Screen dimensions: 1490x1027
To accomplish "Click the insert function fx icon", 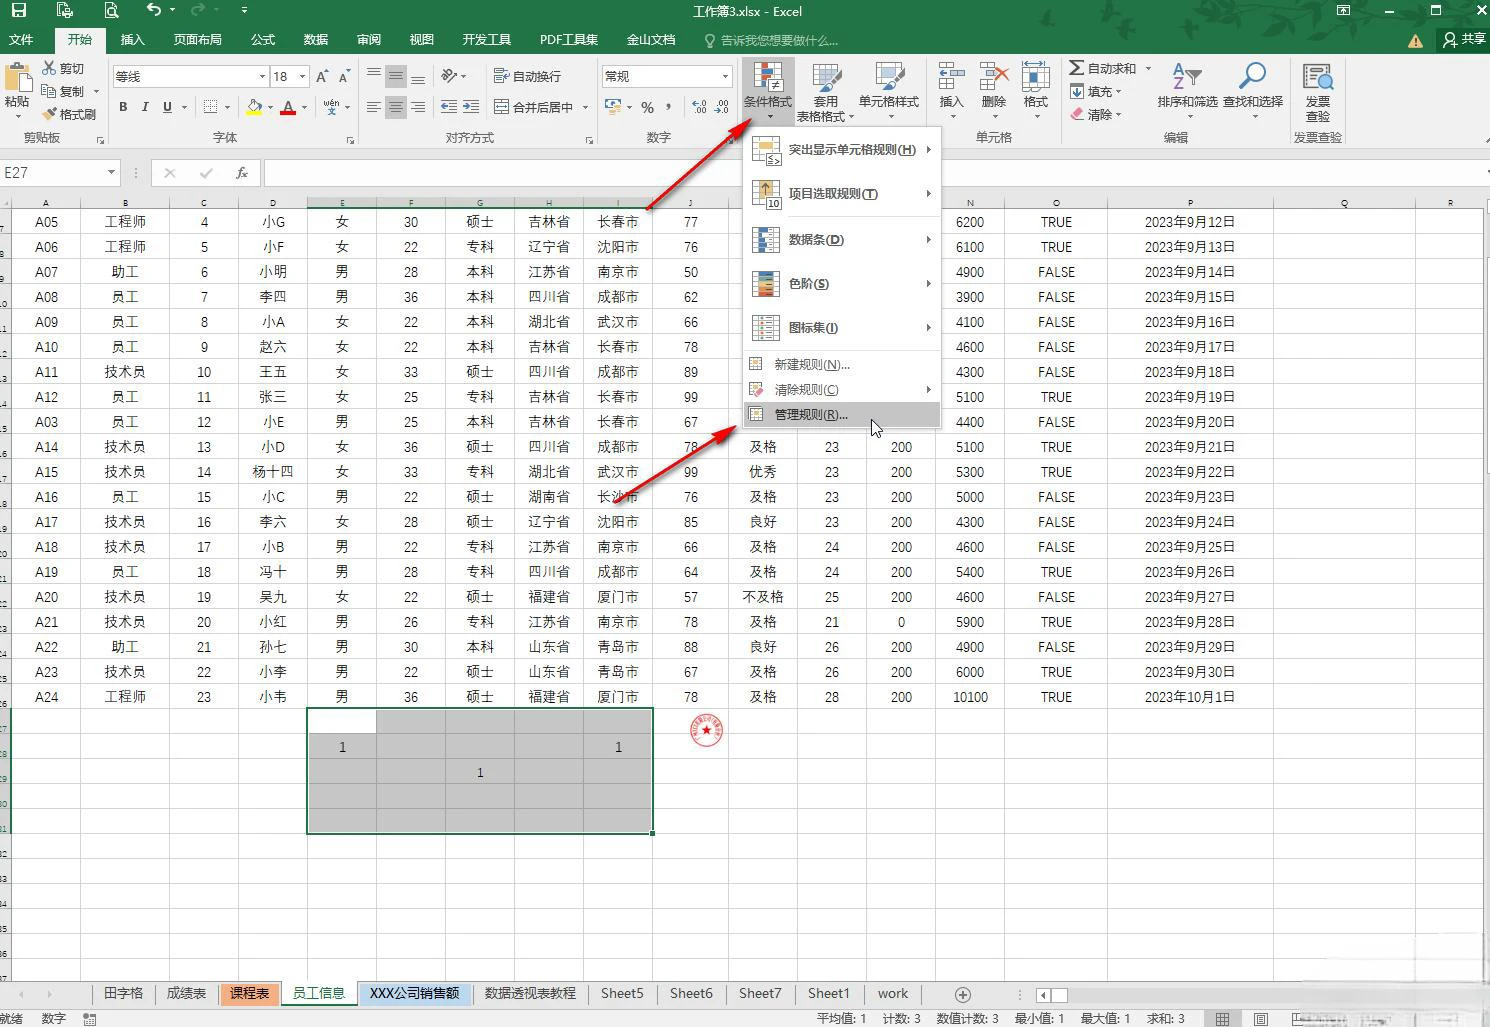I will pyautogui.click(x=241, y=173).
